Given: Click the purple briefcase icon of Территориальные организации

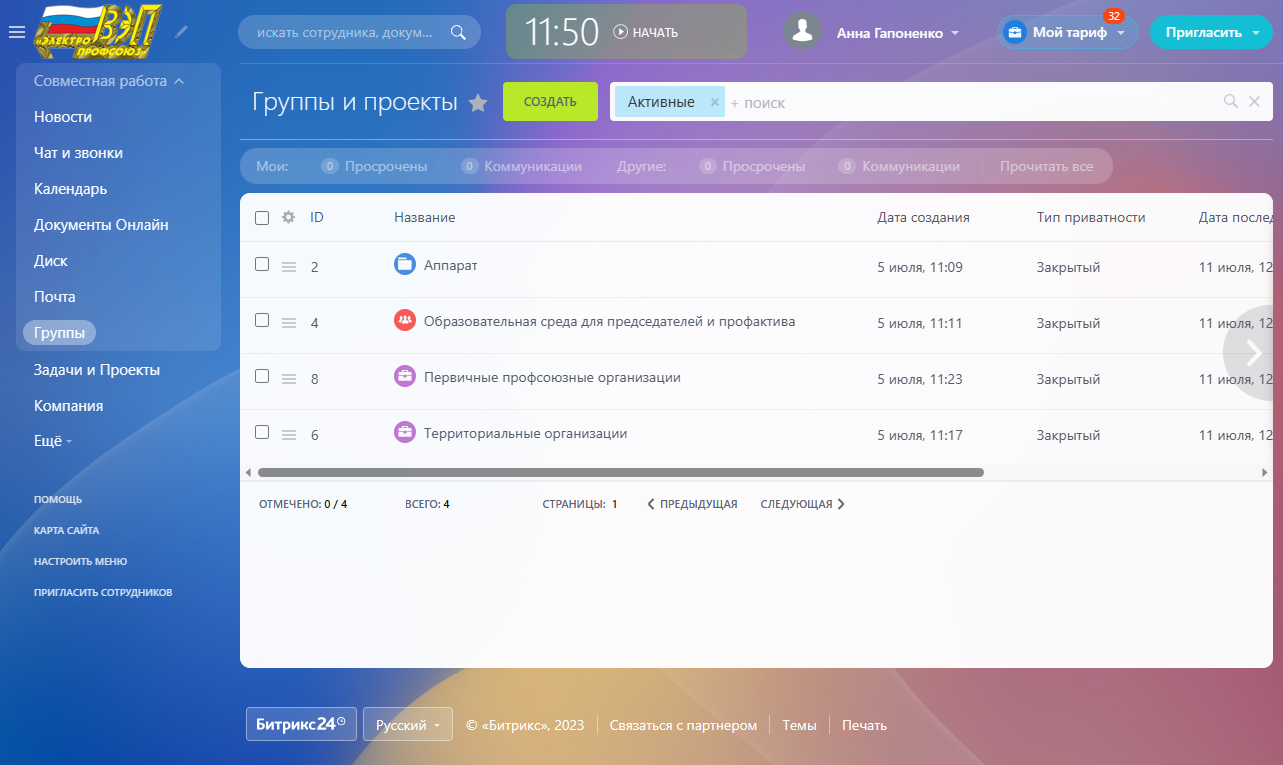Looking at the screenshot, I should pyautogui.click(x=404, y=432).
